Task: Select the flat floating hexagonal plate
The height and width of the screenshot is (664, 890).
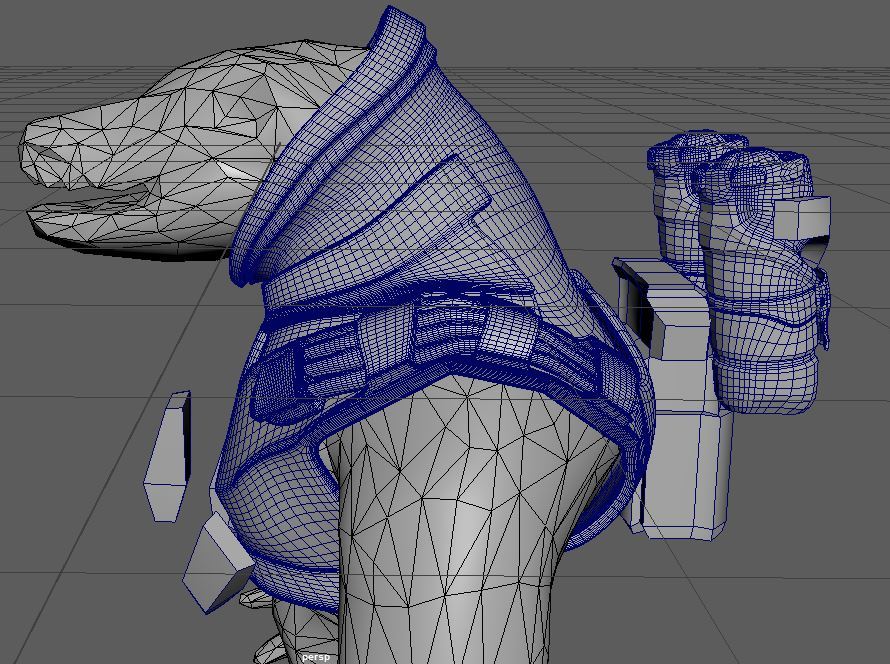Action: (x=168, y=455)
